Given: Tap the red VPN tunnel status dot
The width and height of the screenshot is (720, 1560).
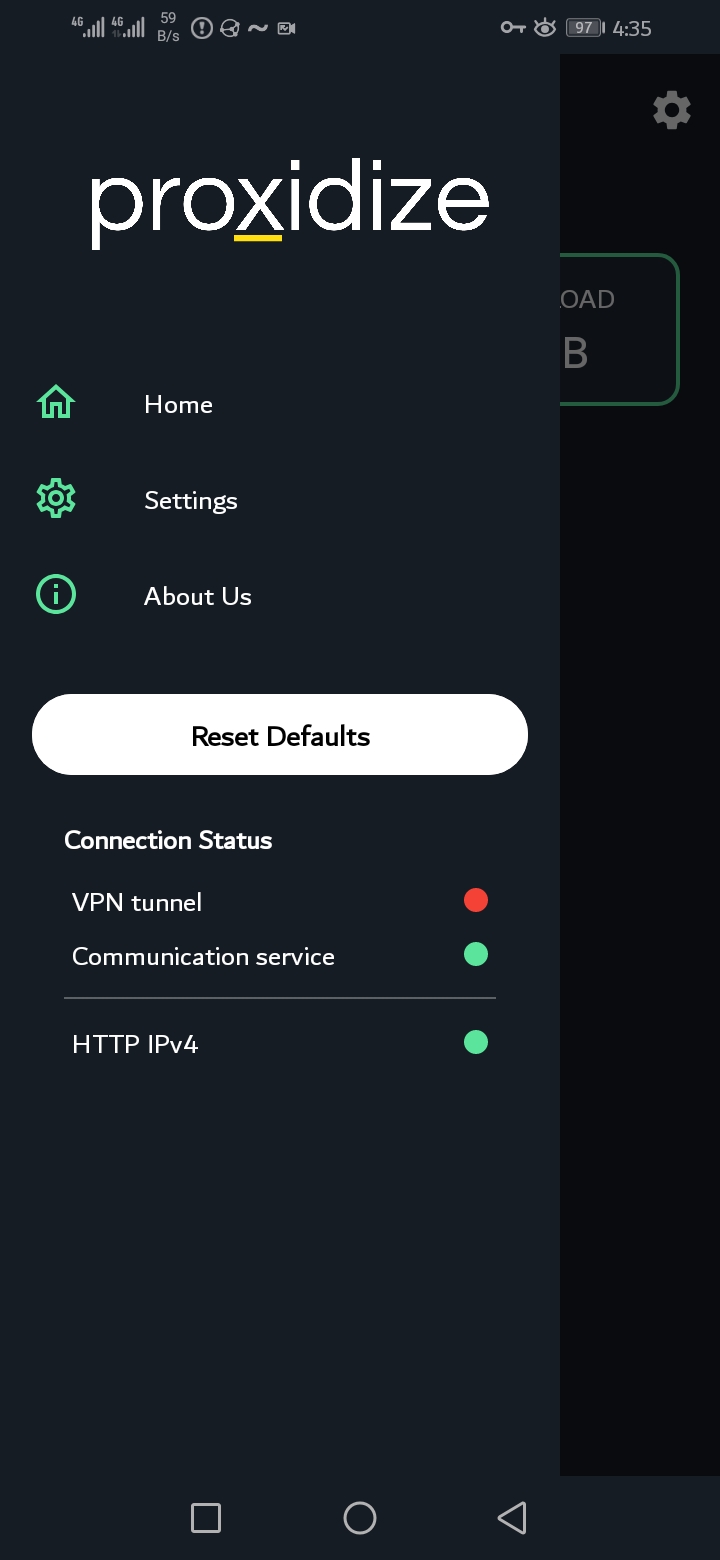Looking at the screenshot, I should (476, 900).
